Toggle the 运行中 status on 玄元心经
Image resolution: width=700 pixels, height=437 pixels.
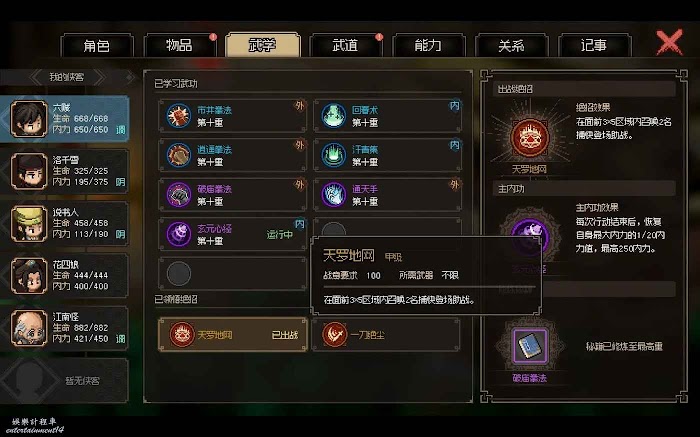[279, 234]
